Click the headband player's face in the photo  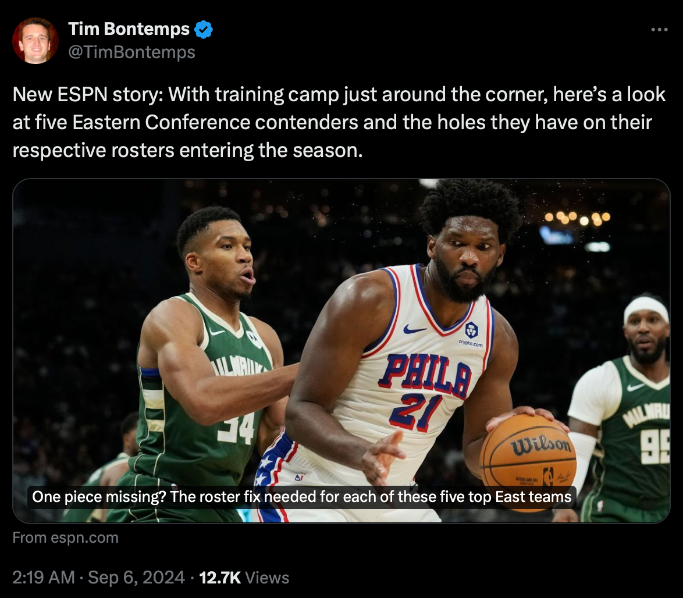pos(646,335)
